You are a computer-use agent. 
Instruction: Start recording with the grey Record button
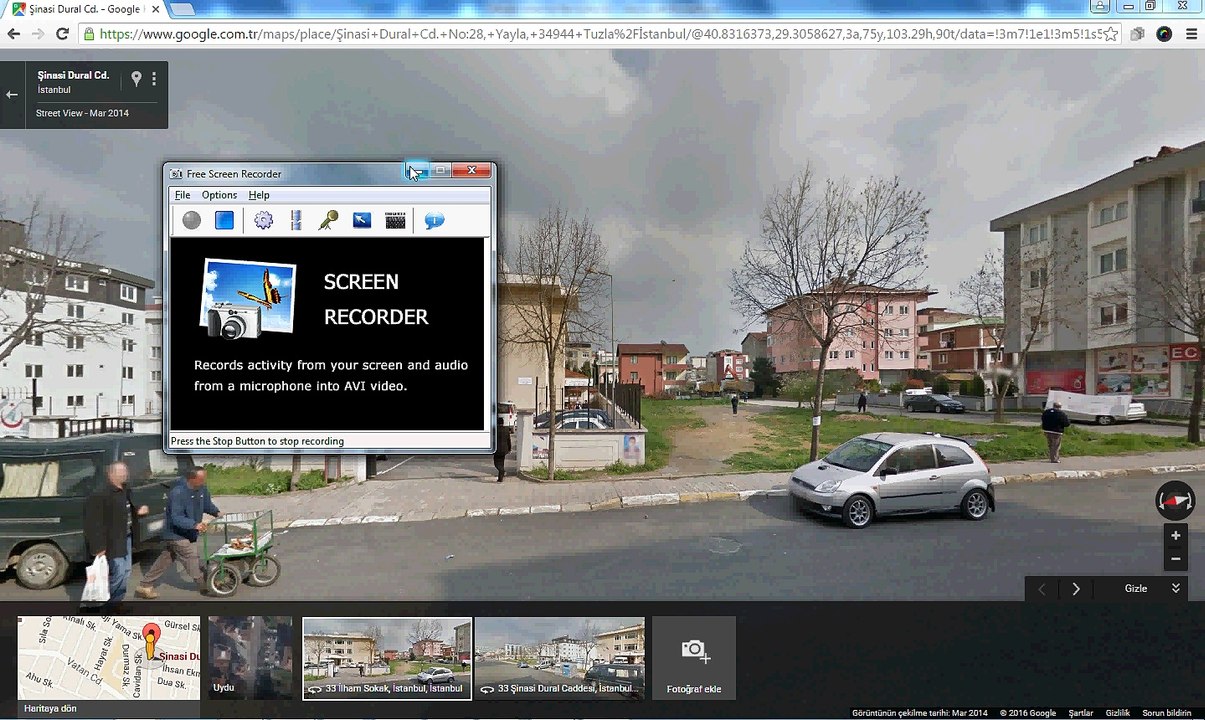click(192, 221)
